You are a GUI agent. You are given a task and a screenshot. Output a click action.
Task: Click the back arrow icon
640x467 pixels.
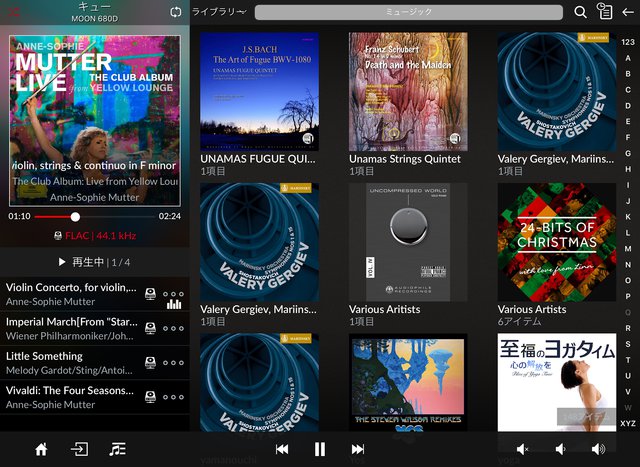tap(628, 12)
